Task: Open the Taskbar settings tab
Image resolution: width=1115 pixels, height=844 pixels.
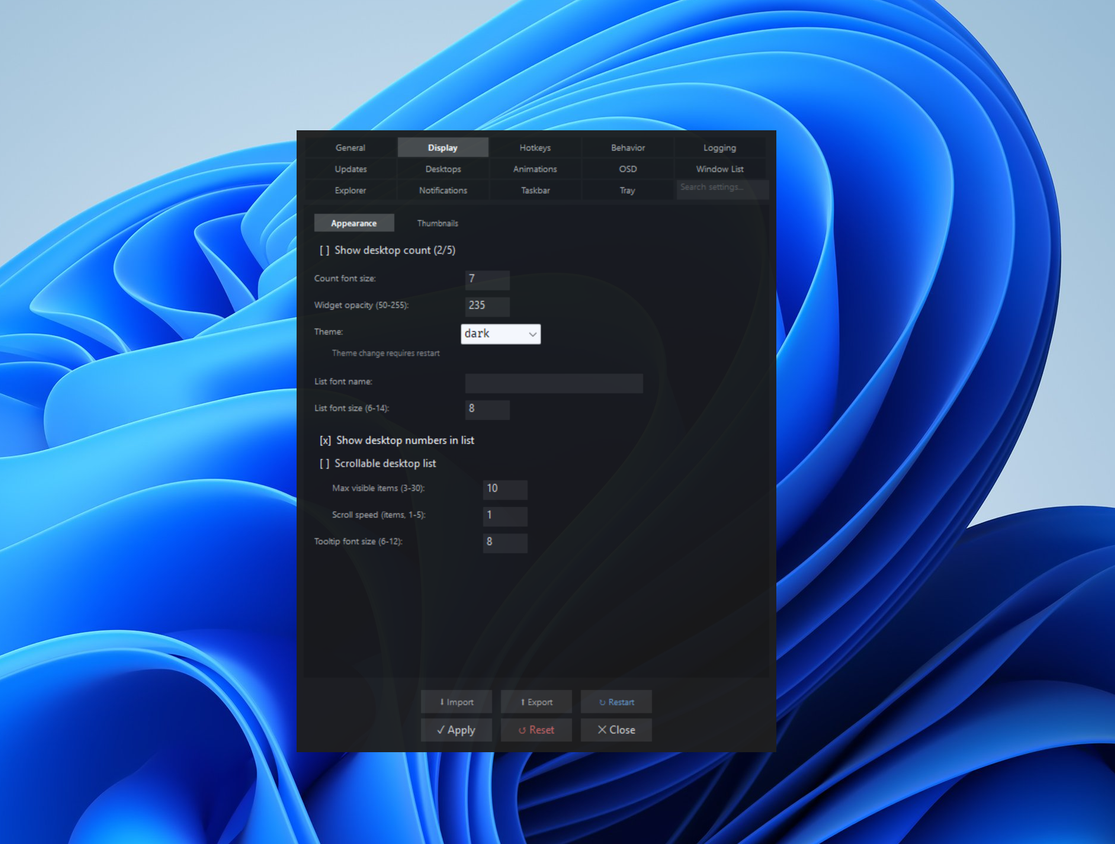Action: 535,191
